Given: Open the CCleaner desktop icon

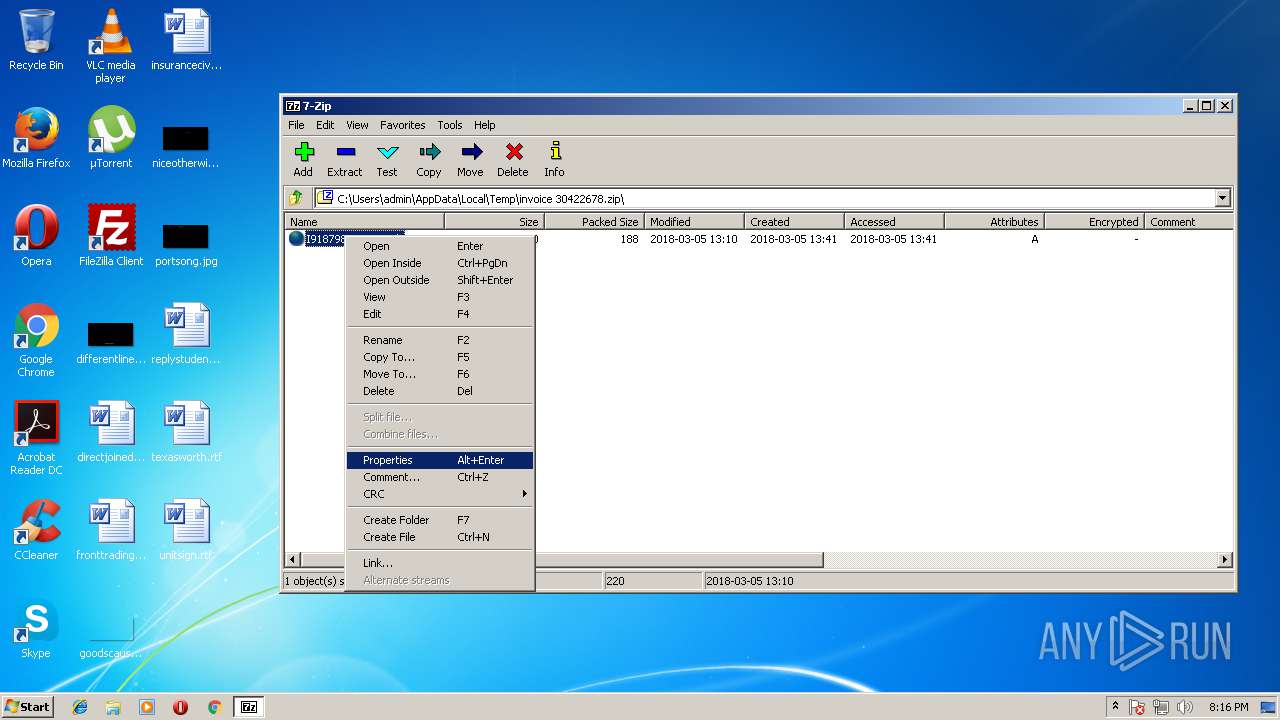Looking at the screenshot, I should (36, 530).
